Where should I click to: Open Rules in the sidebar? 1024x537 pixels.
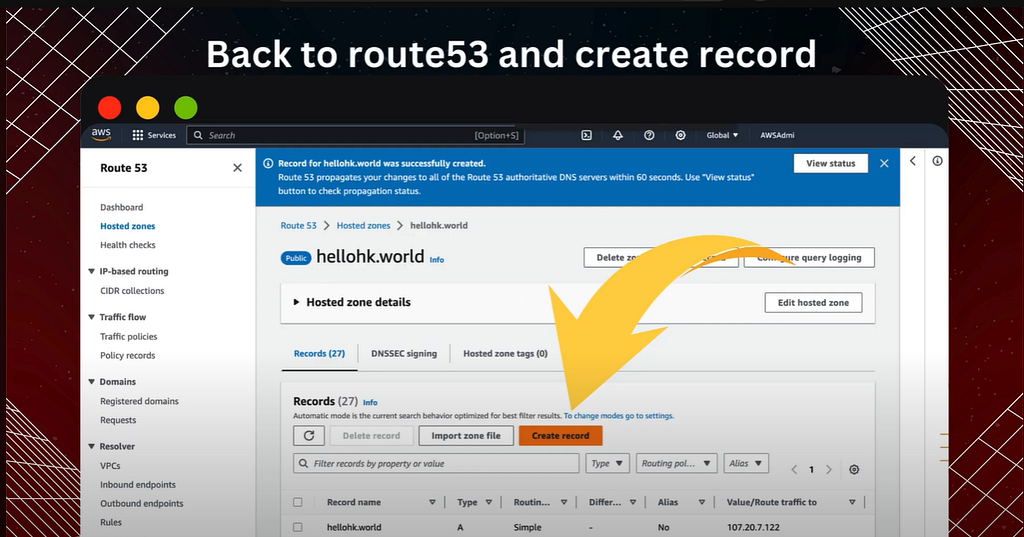click(x=111, y=523)
